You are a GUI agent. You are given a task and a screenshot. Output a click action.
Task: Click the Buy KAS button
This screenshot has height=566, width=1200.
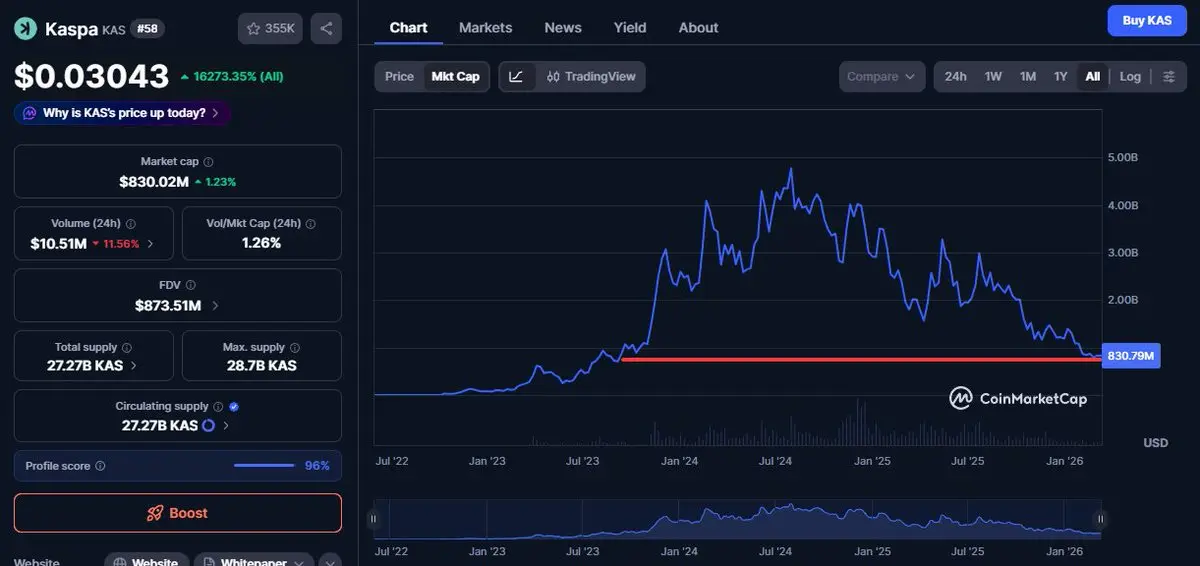pyautogui.click(x=1146, y=20)
